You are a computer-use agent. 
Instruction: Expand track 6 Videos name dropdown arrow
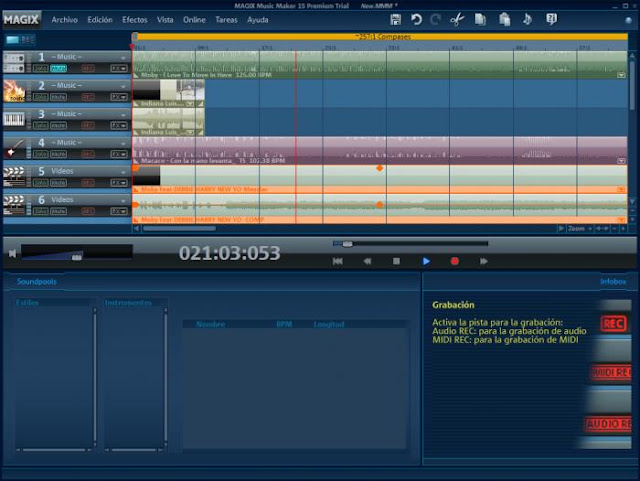pyautogui.click(x=123, y=201)
